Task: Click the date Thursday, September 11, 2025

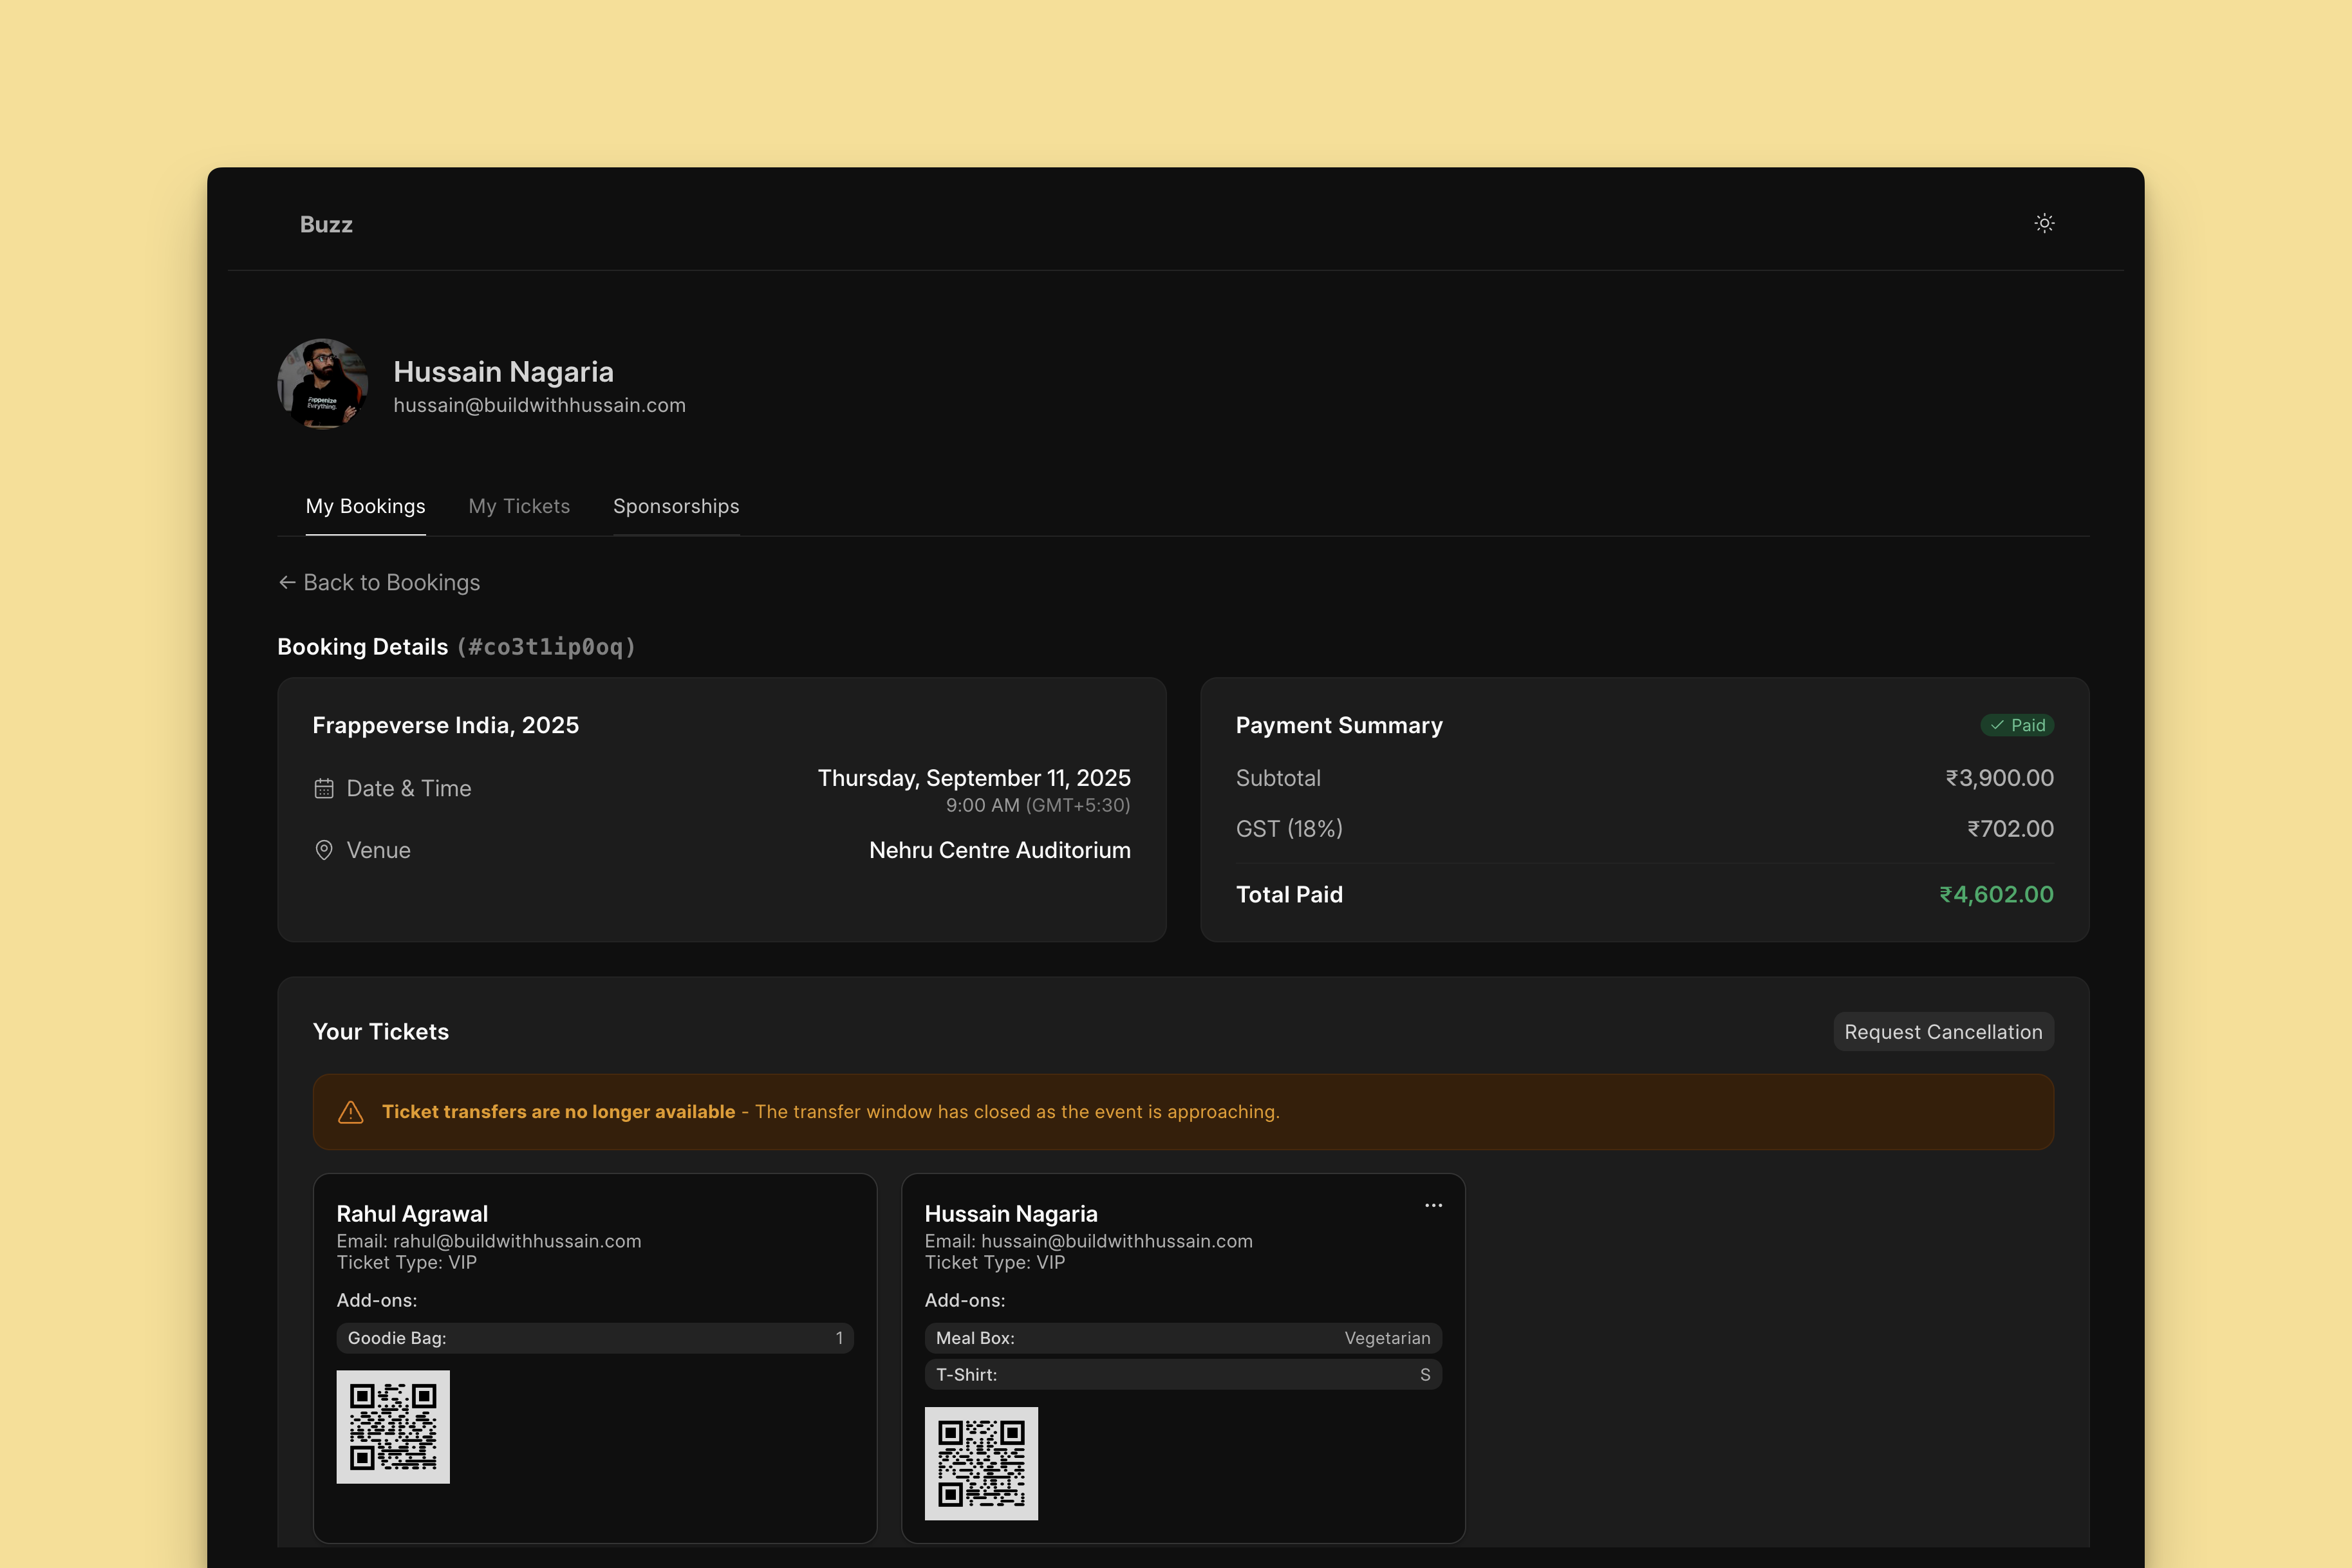Action: [974, 778]
